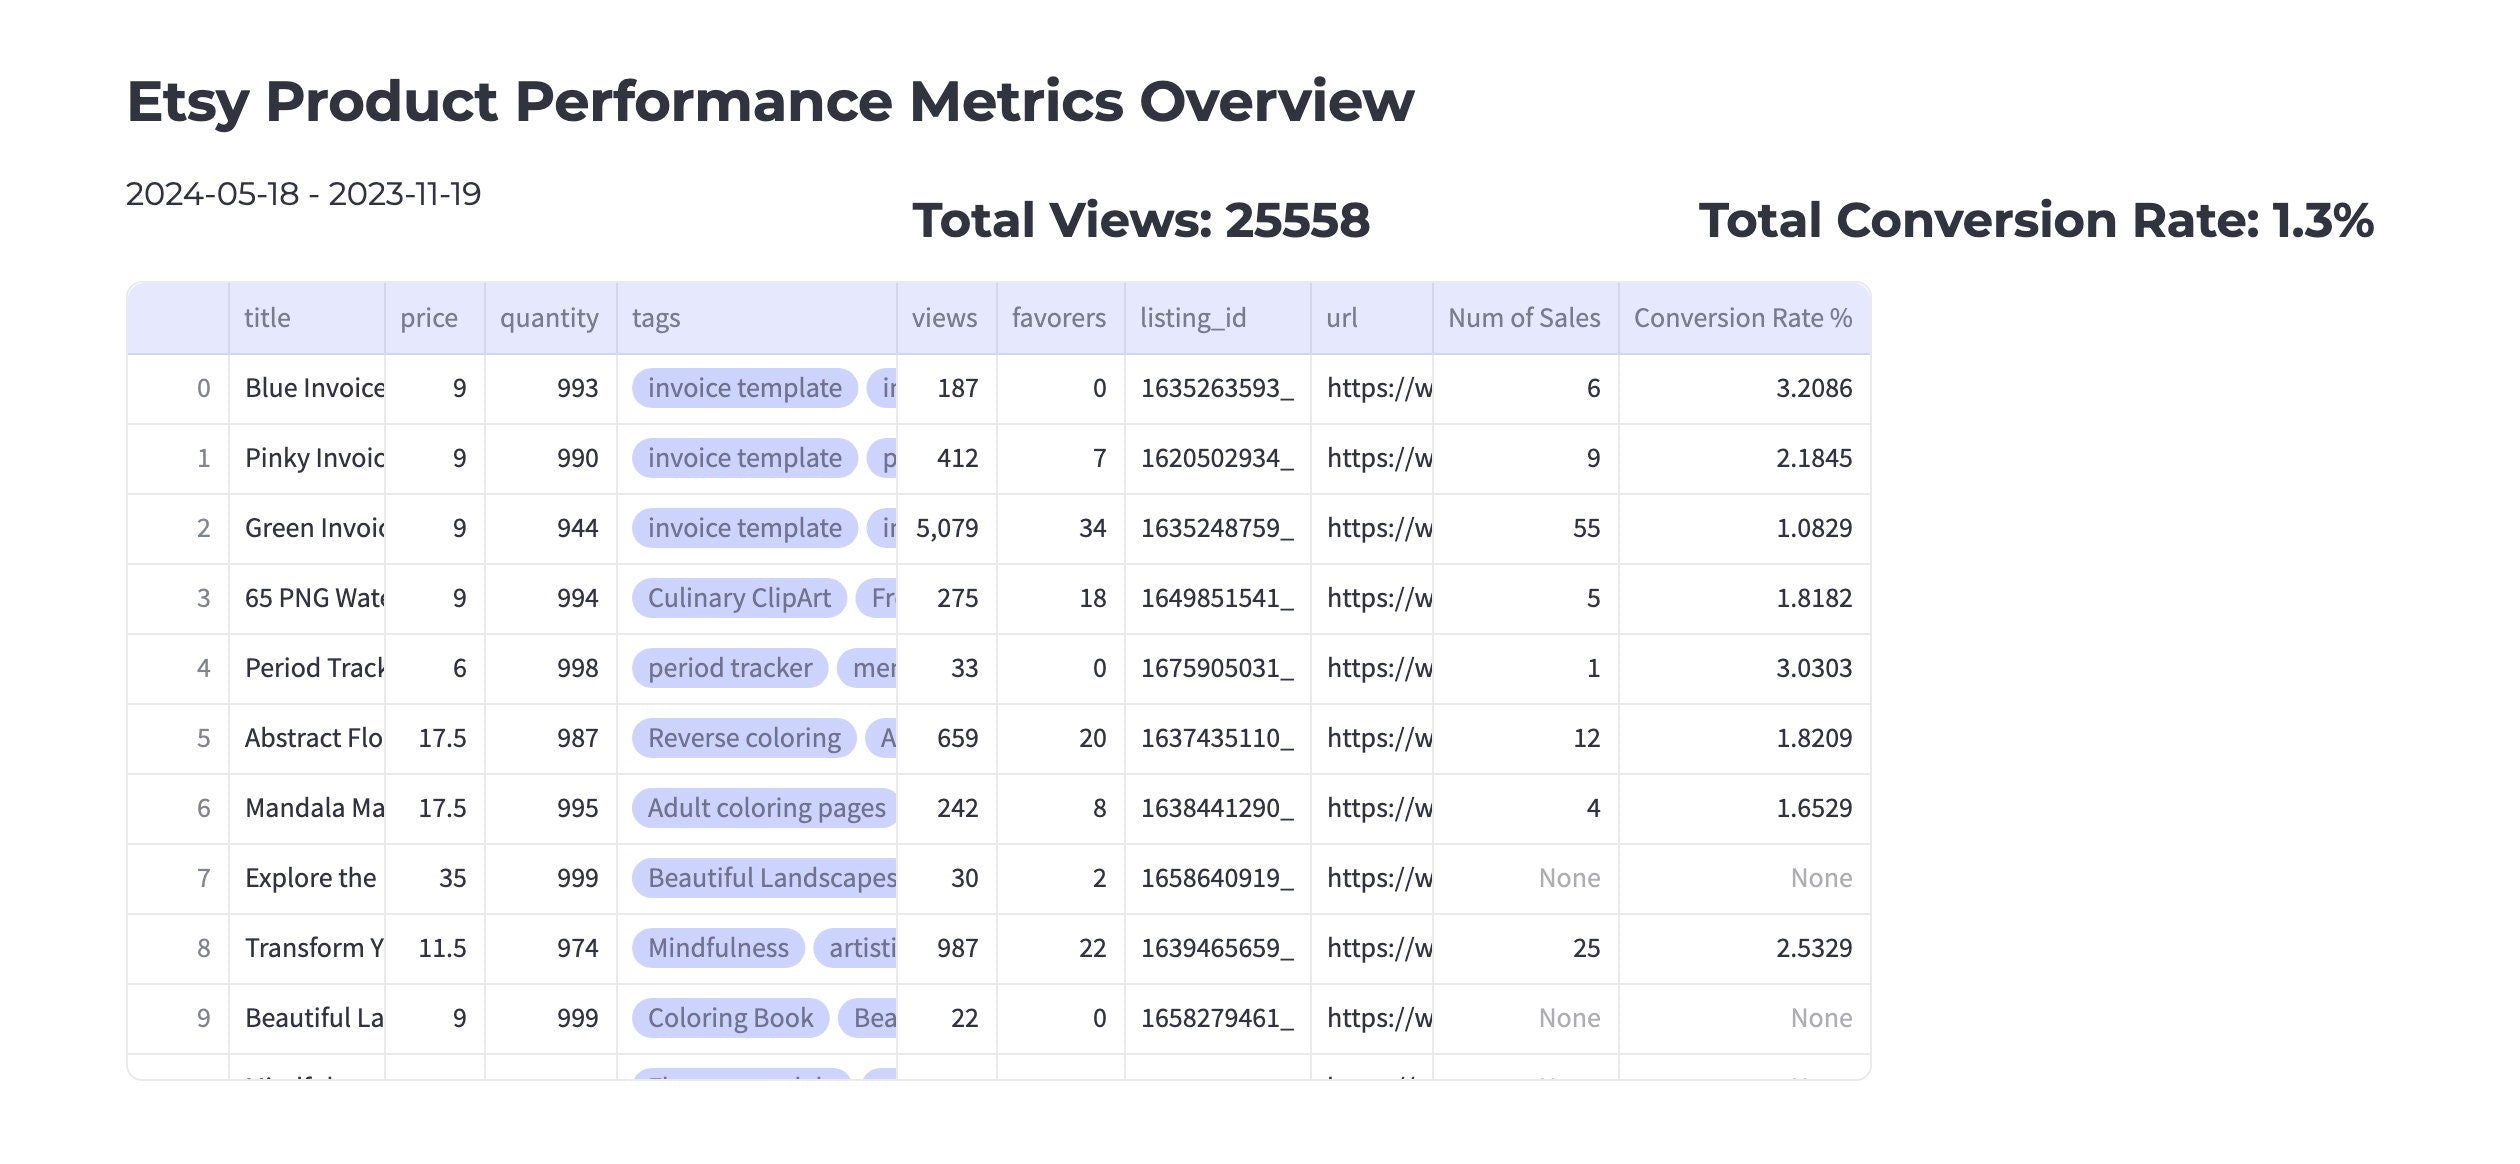Click the Total Conversion Rate: 1.3% metric
This screenshot has height=1164, width=2520.
click(x=2036, y=221)
